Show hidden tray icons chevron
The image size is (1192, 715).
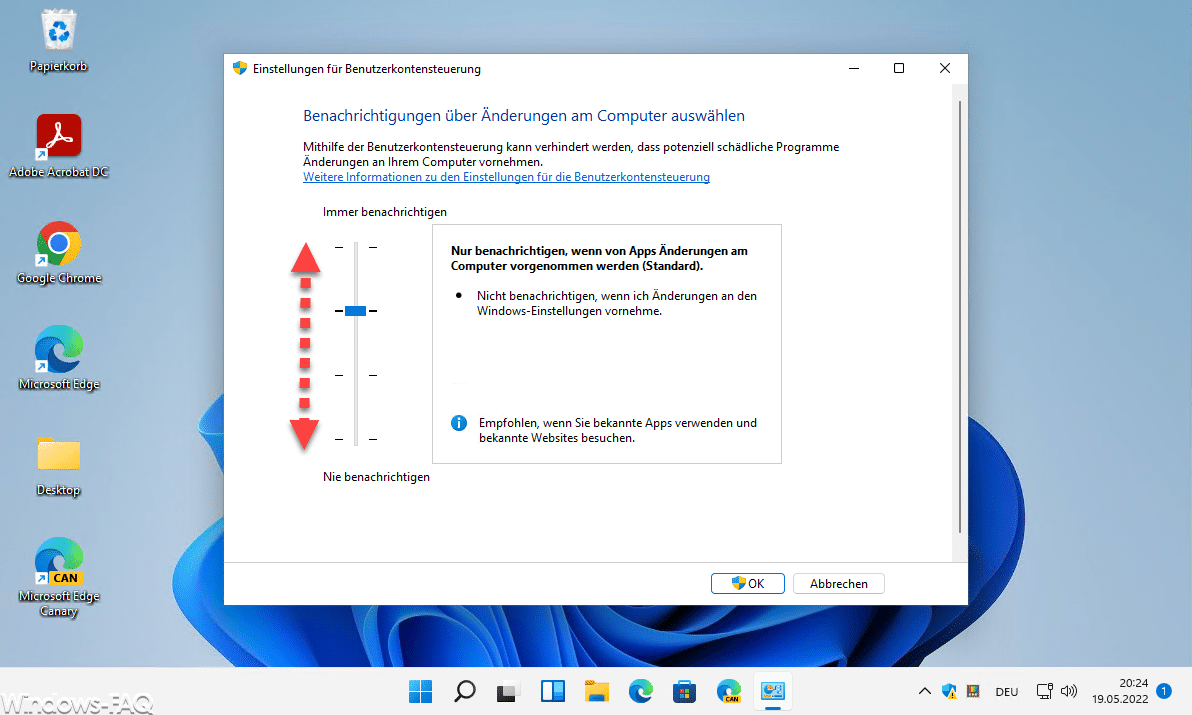(924, 691)
